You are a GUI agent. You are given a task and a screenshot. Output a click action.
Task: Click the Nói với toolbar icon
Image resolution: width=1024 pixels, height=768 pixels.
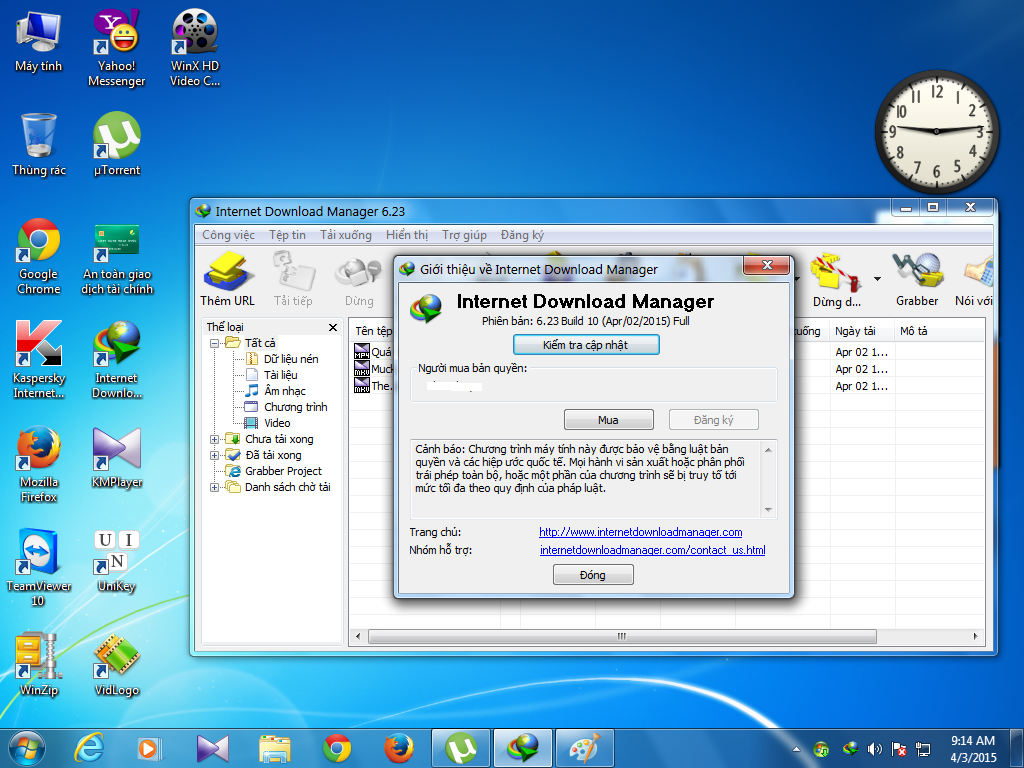click(974, 280)
